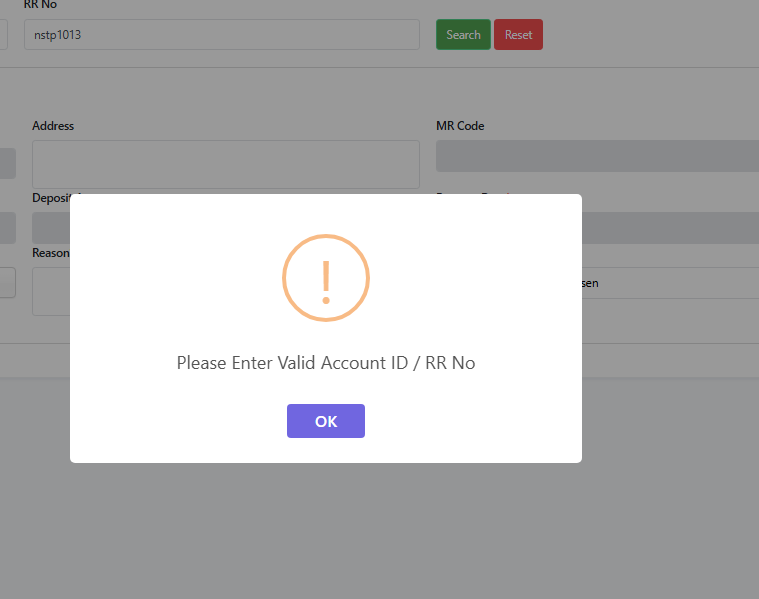
Task: Select the grey MR Code field
Action: click(597, 156)
